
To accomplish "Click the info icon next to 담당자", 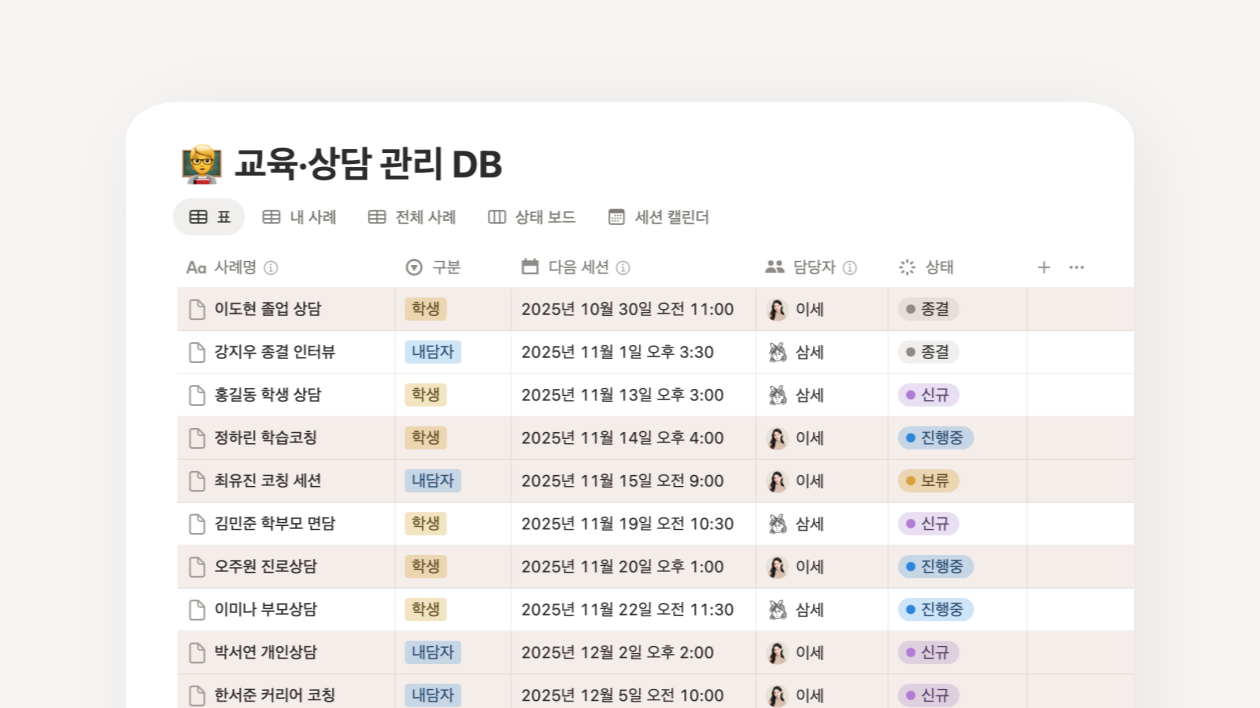I will tap(850, 268).
